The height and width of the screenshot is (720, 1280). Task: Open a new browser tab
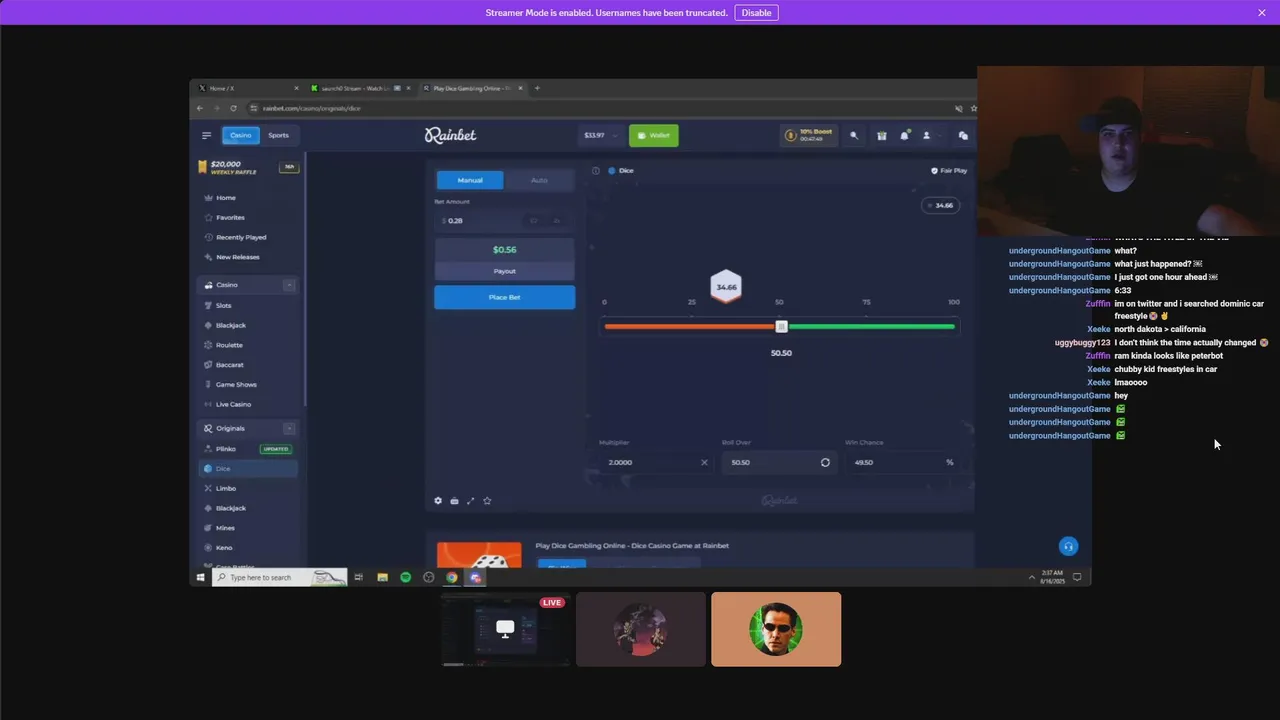pos(537,88)
